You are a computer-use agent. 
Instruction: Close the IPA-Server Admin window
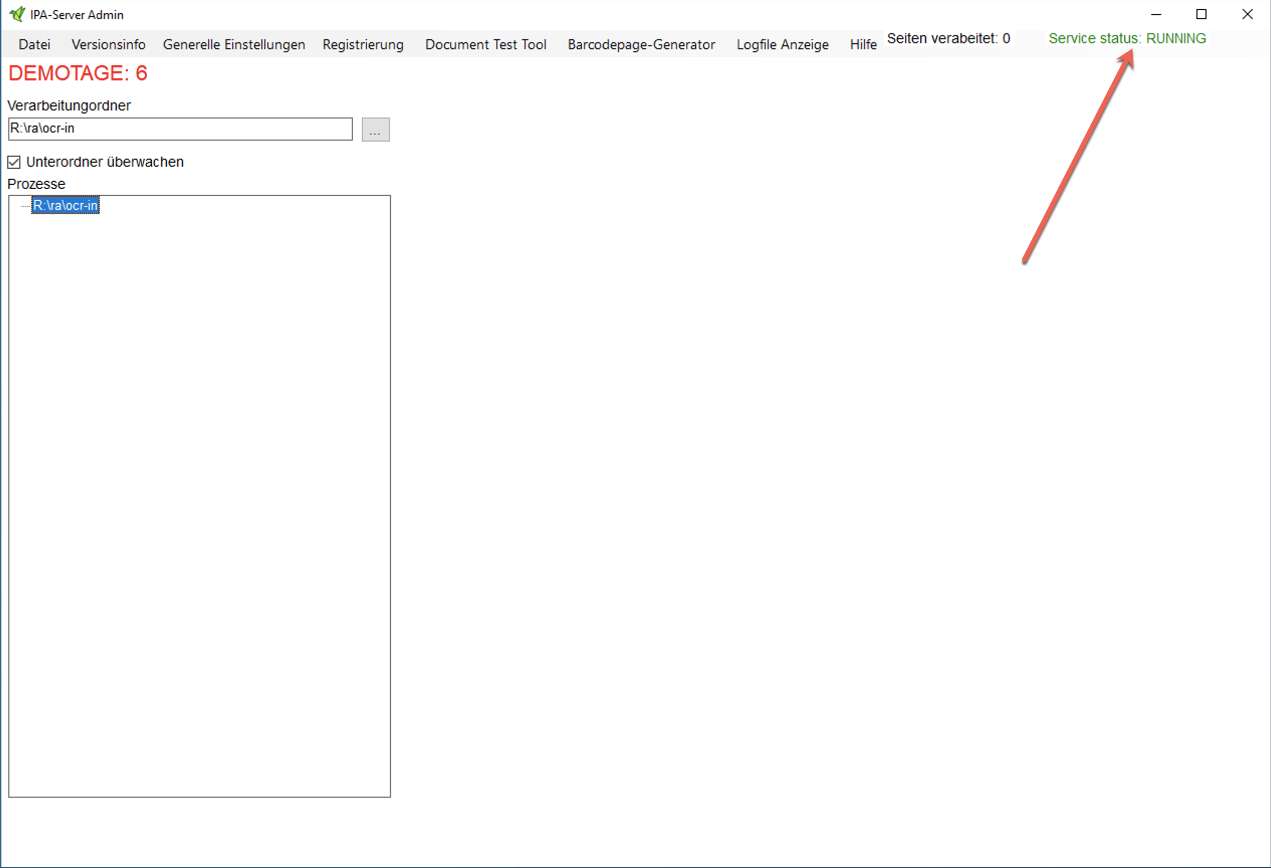[x=1247, y=14]
